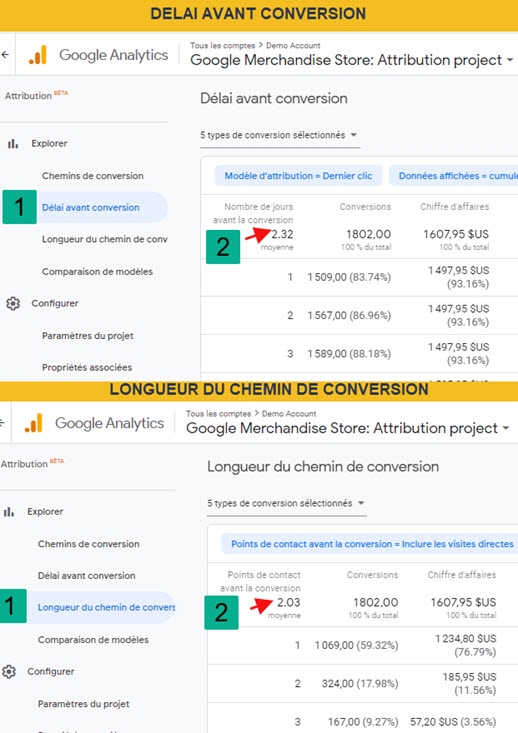Click average value 2.03 moyenne

click(x=286, y=607)
